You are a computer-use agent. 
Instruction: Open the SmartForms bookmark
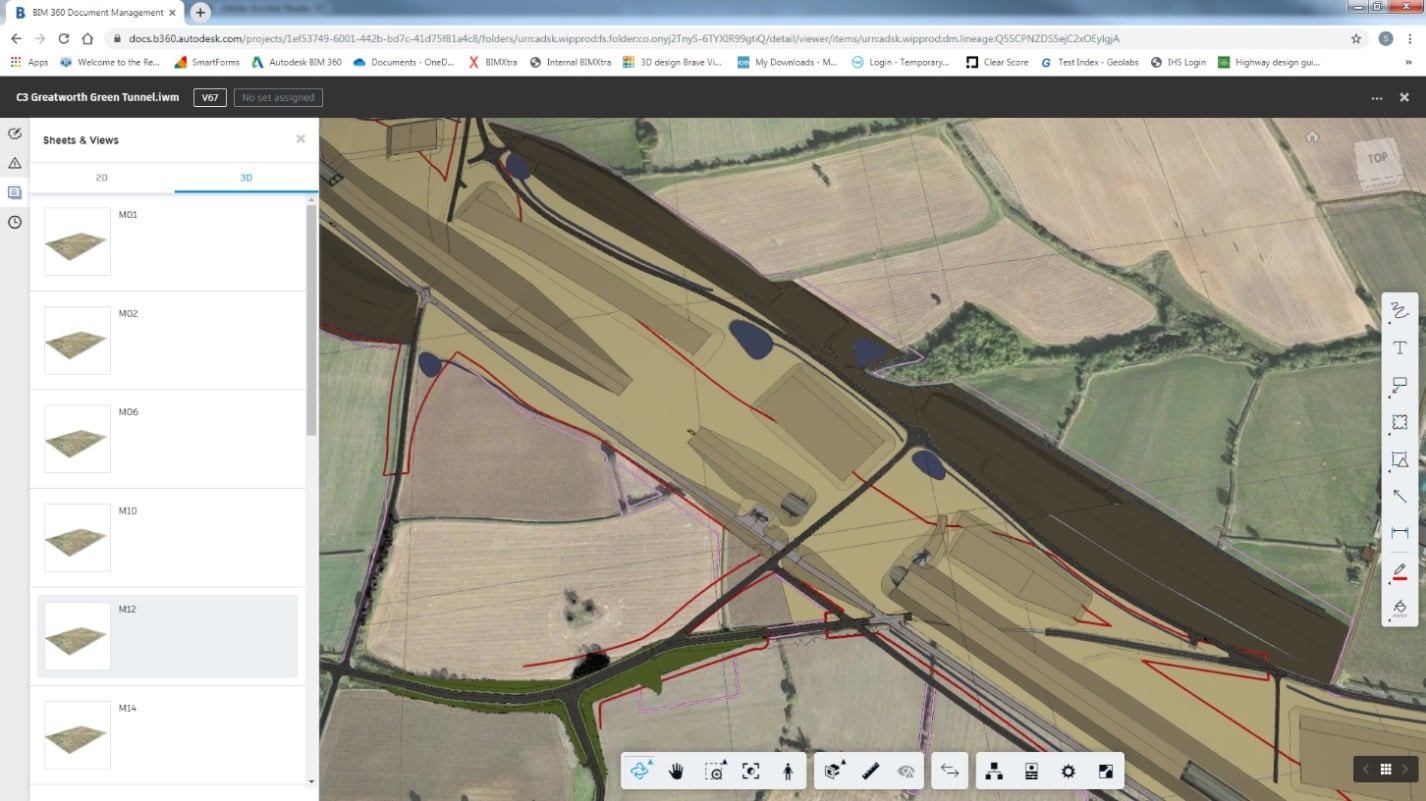(207, 62)
